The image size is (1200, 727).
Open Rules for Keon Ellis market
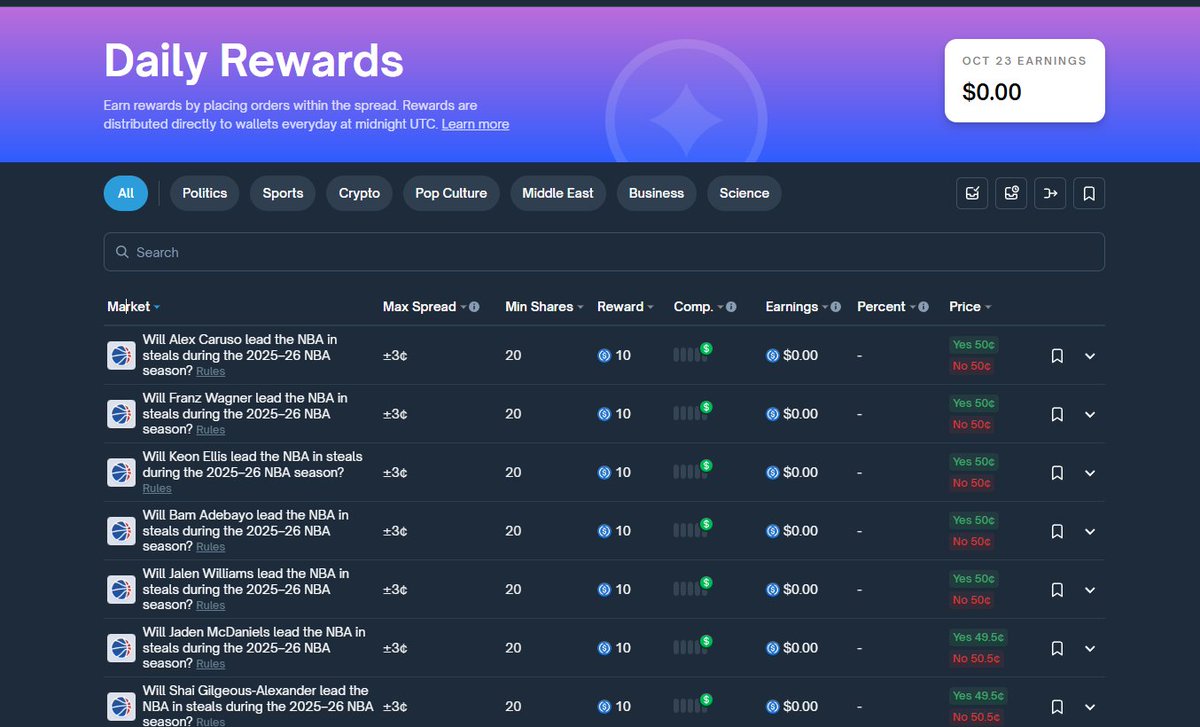click(157, 489)
